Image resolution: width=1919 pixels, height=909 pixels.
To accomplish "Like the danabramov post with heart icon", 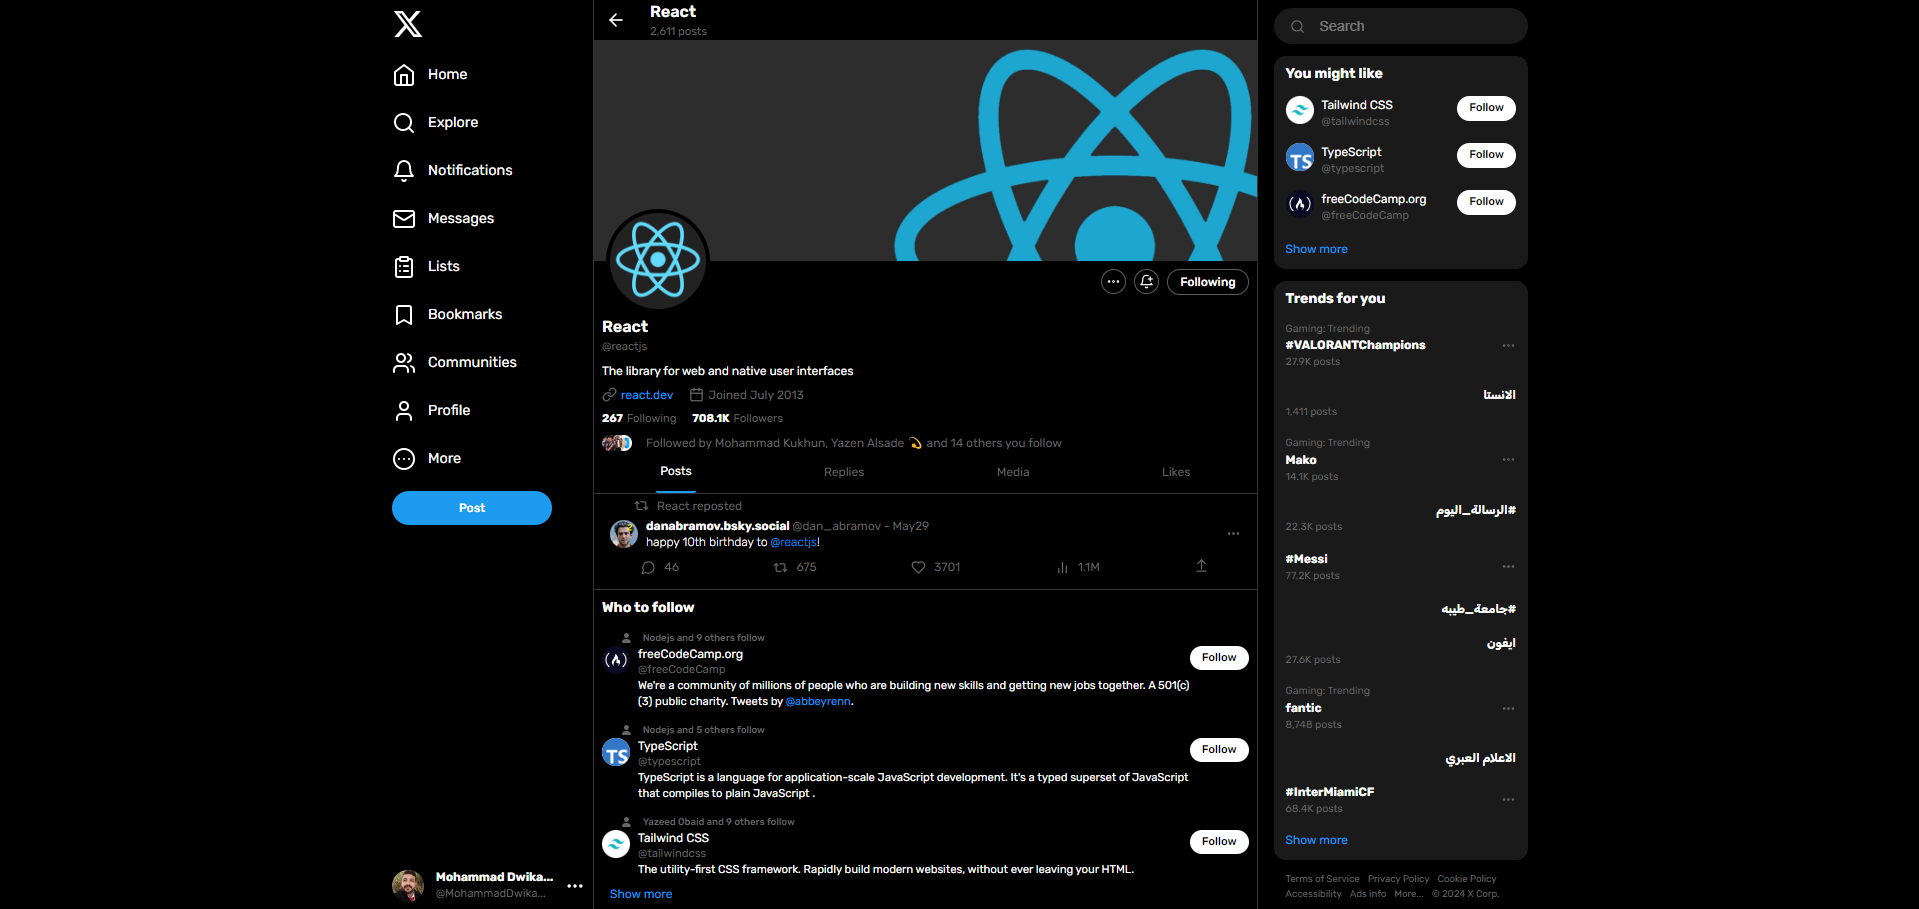I will (918, 567).
